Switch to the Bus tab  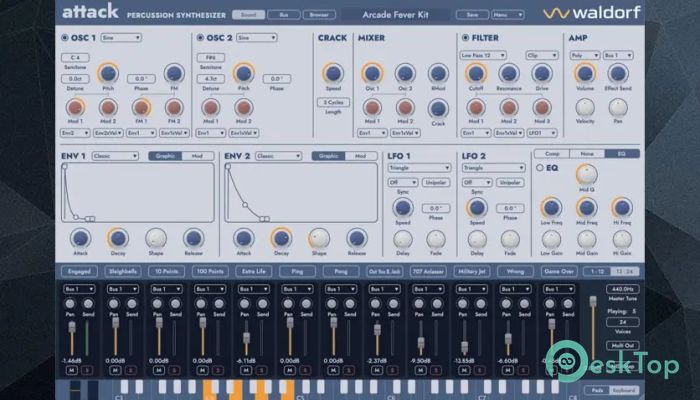[284, 15]
